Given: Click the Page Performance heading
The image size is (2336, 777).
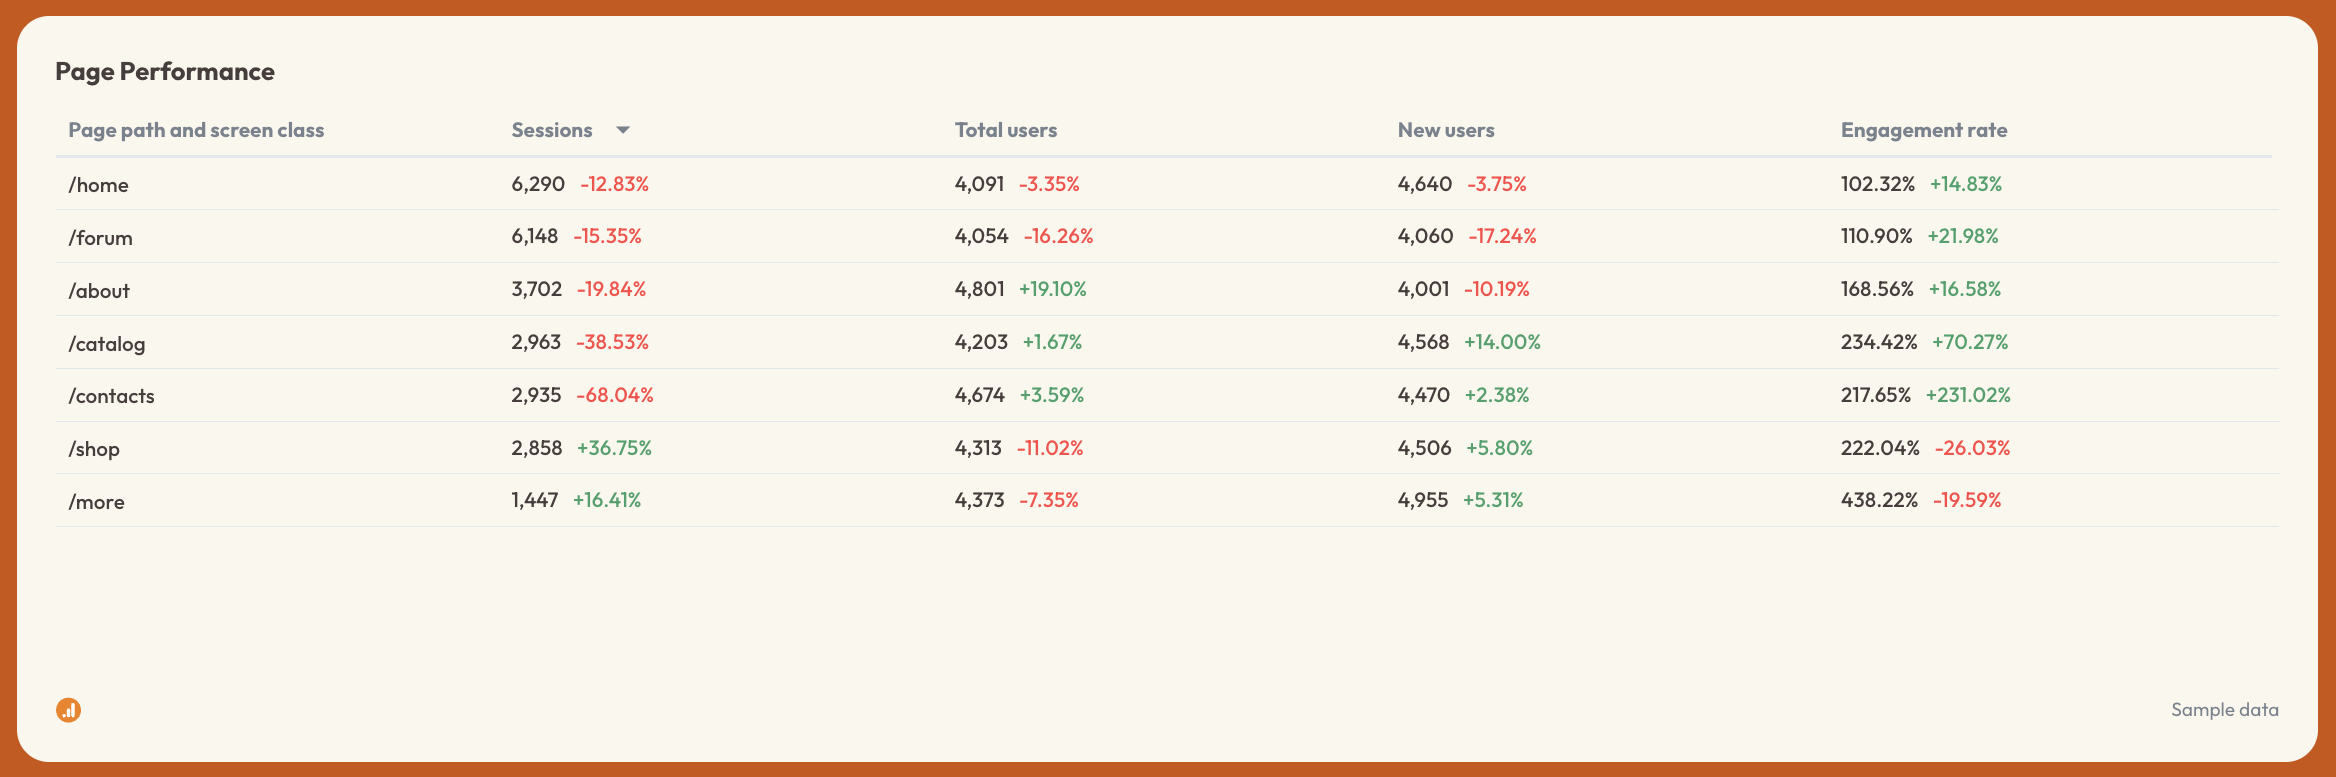Looking at the screenshot, I should 165,71.
